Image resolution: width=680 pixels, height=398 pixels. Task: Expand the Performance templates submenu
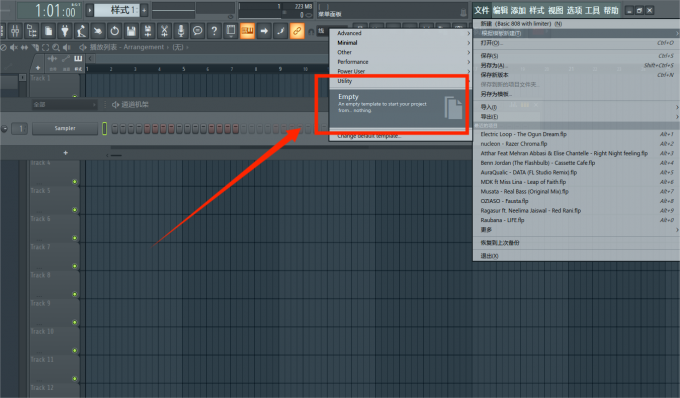click(x=400, y=62)
